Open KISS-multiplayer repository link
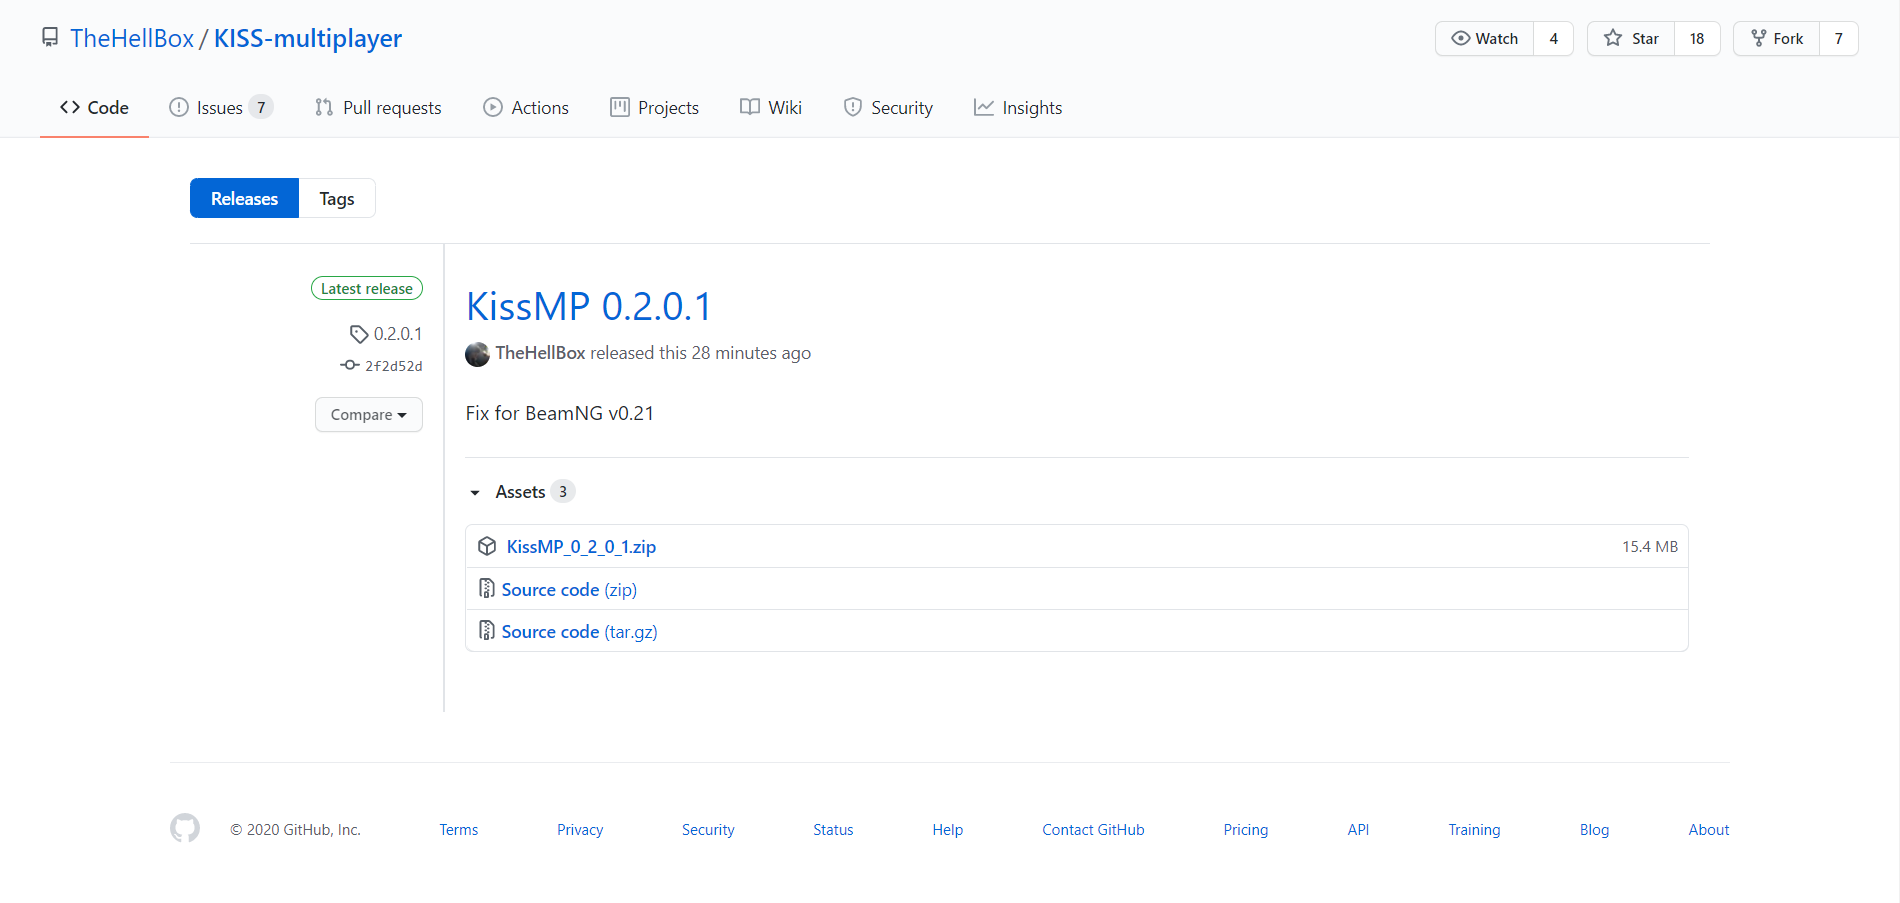 click(308, 38)
